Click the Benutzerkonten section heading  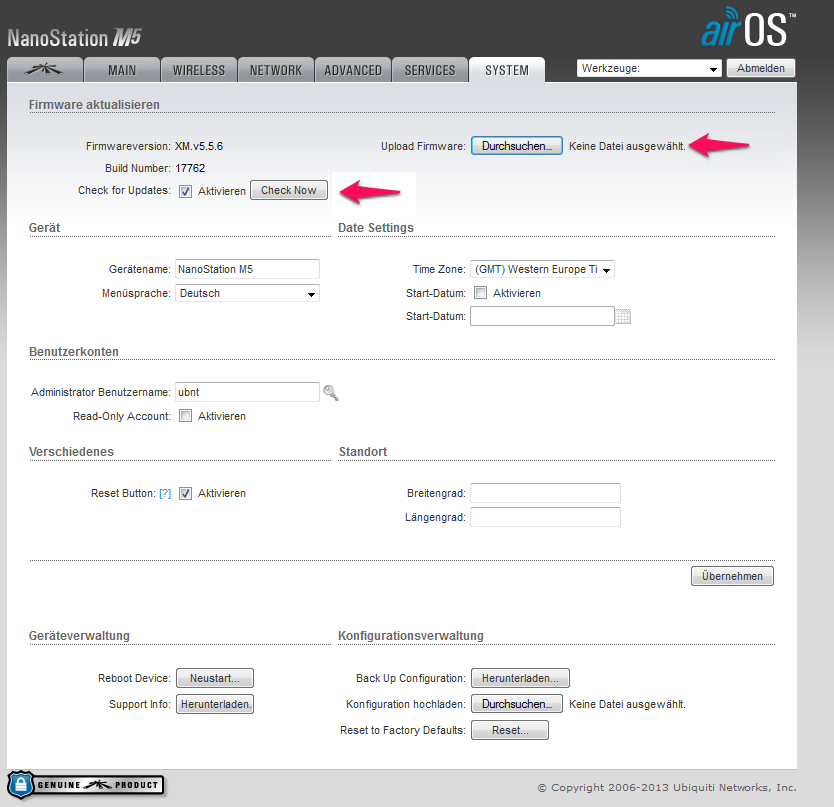tap(74, 352)
